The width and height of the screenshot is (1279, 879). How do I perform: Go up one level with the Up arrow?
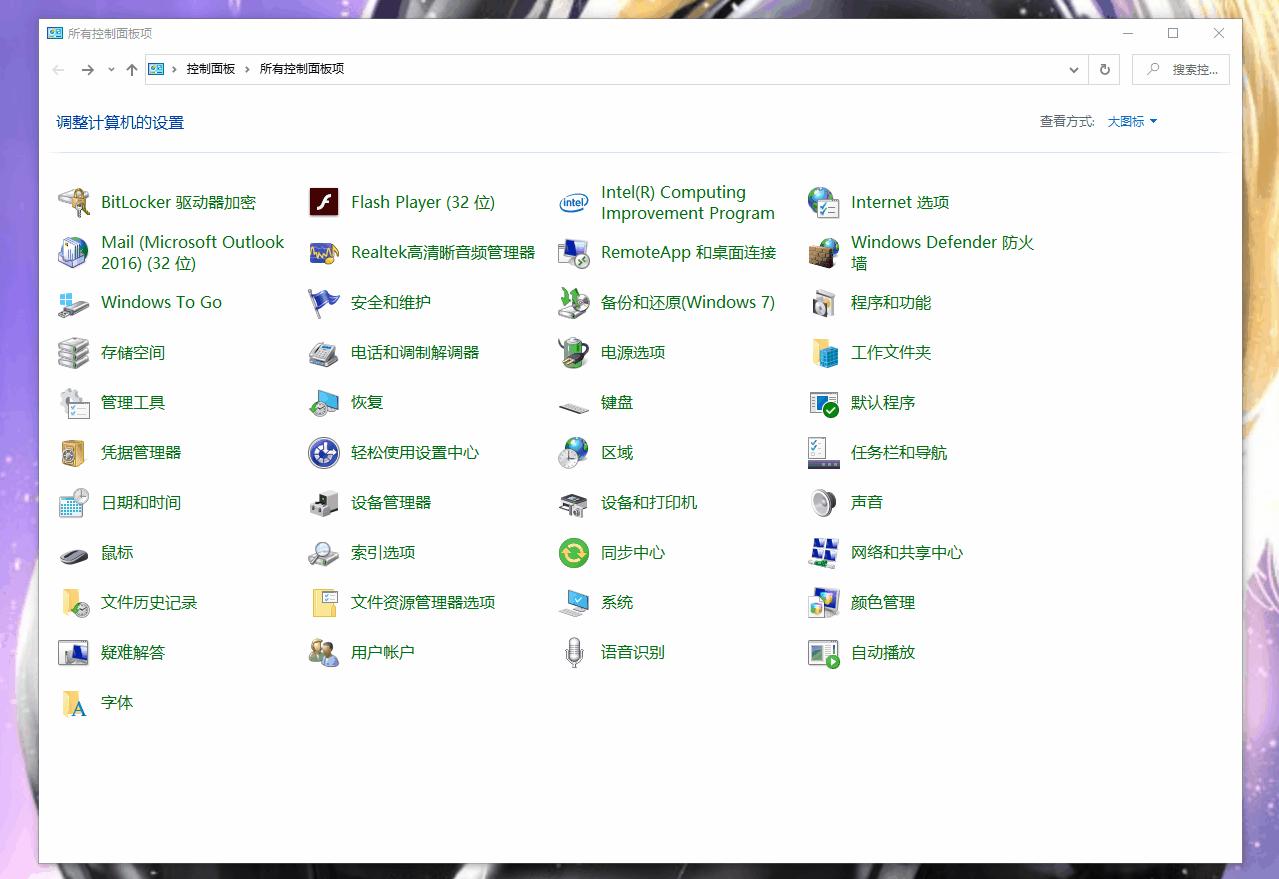(x=131, y=70)
